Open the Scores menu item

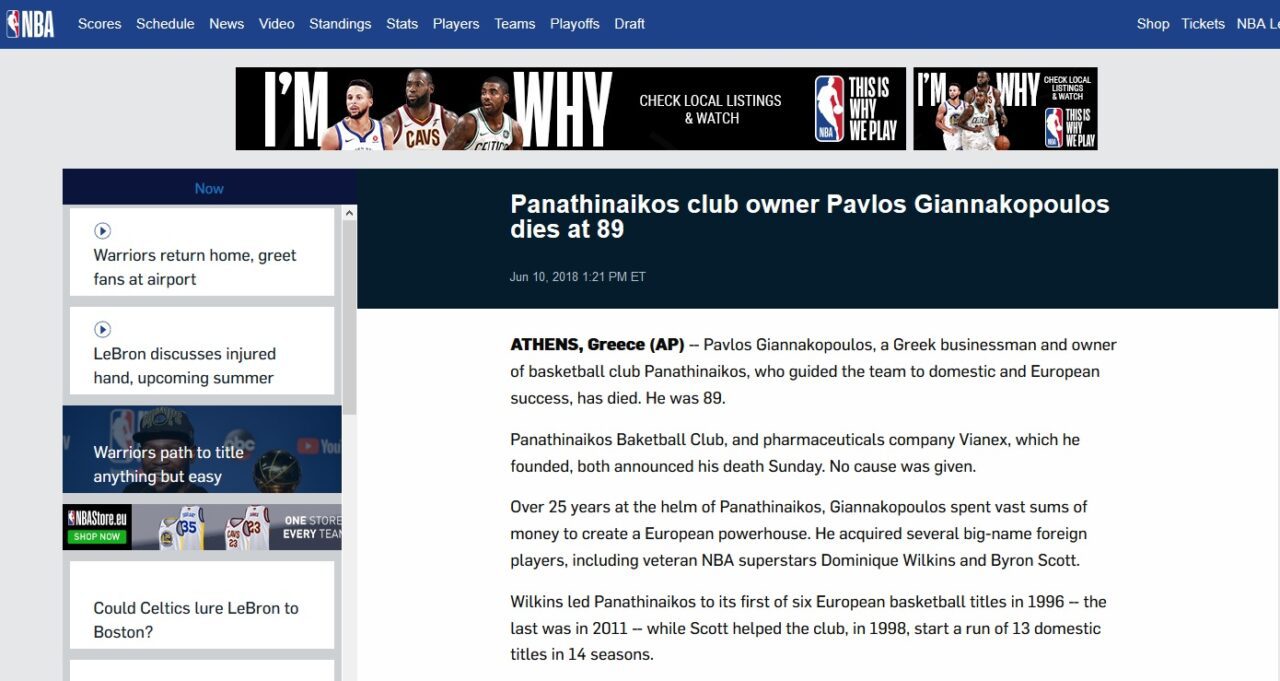click(x=99, y=24)
